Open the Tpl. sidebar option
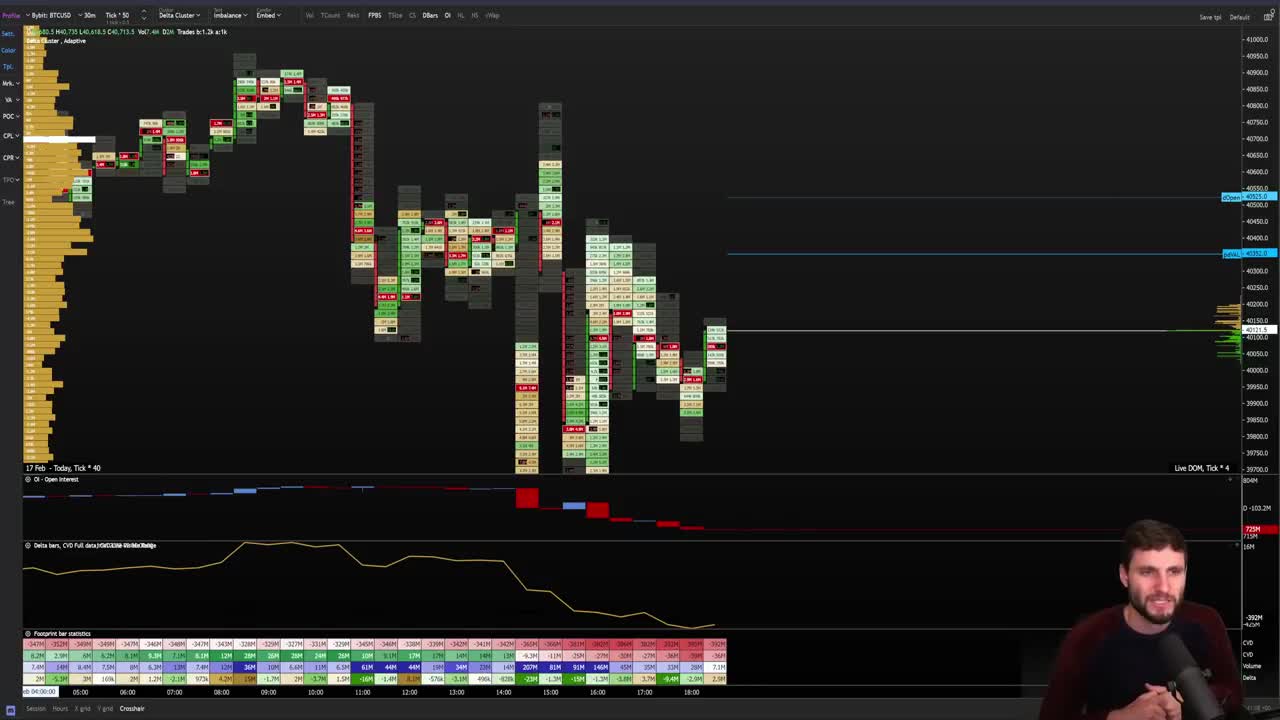 tap(8, 66)
